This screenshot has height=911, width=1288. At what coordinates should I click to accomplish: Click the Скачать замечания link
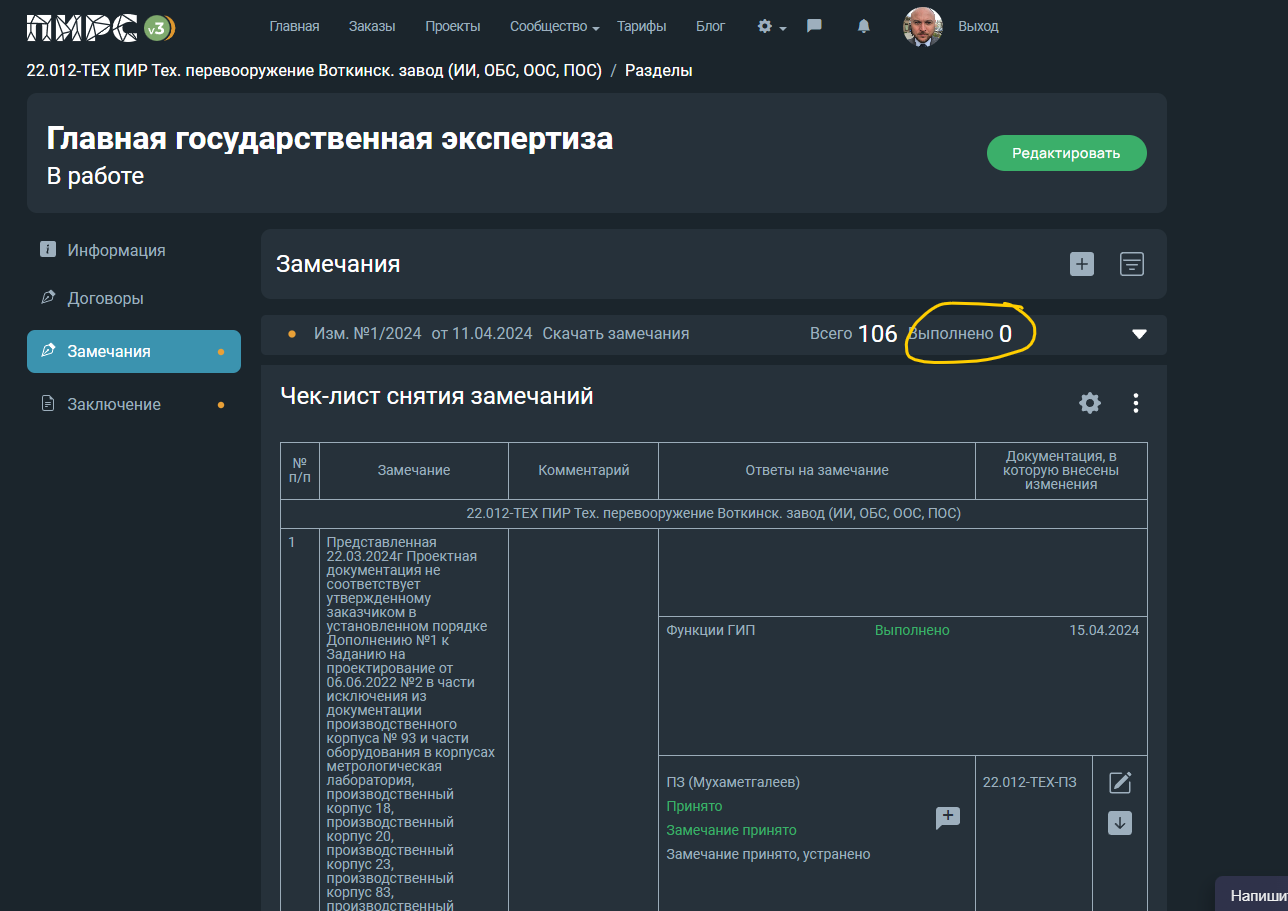[x=615, y=334]
